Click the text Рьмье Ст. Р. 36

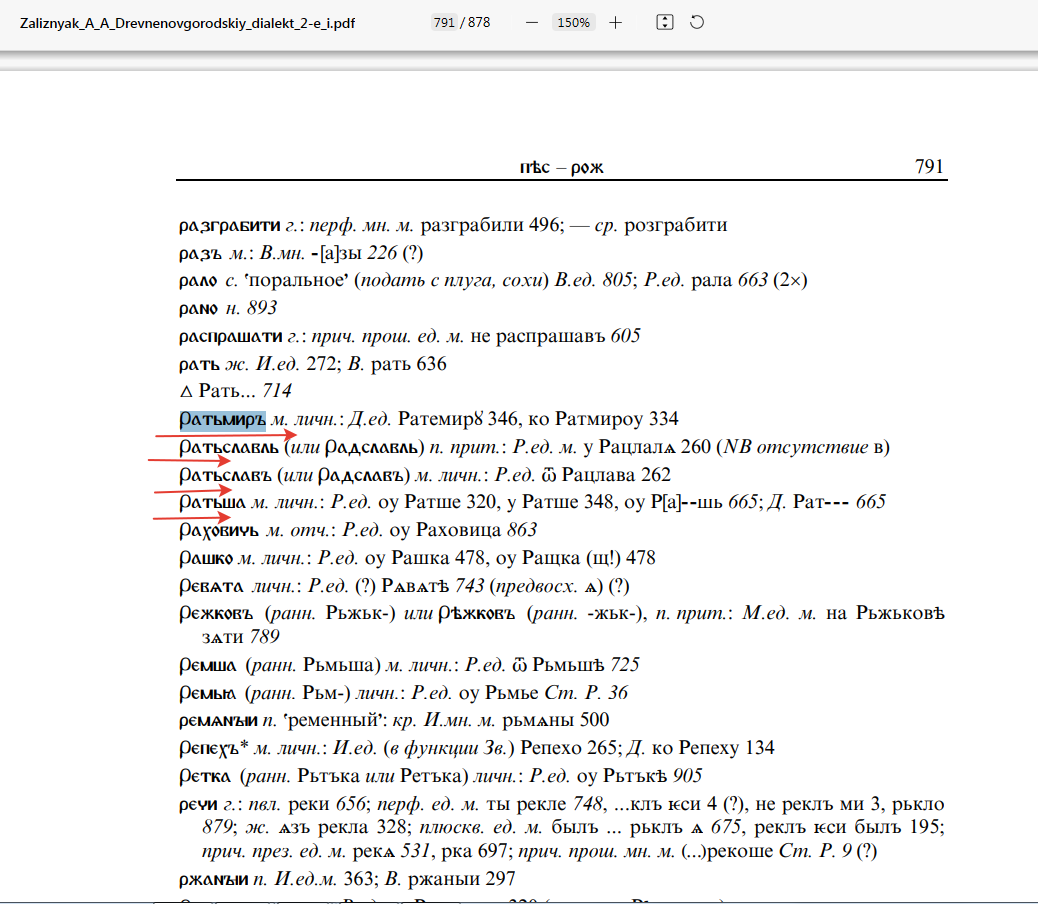pyautogui.click(x=556, y=693)
